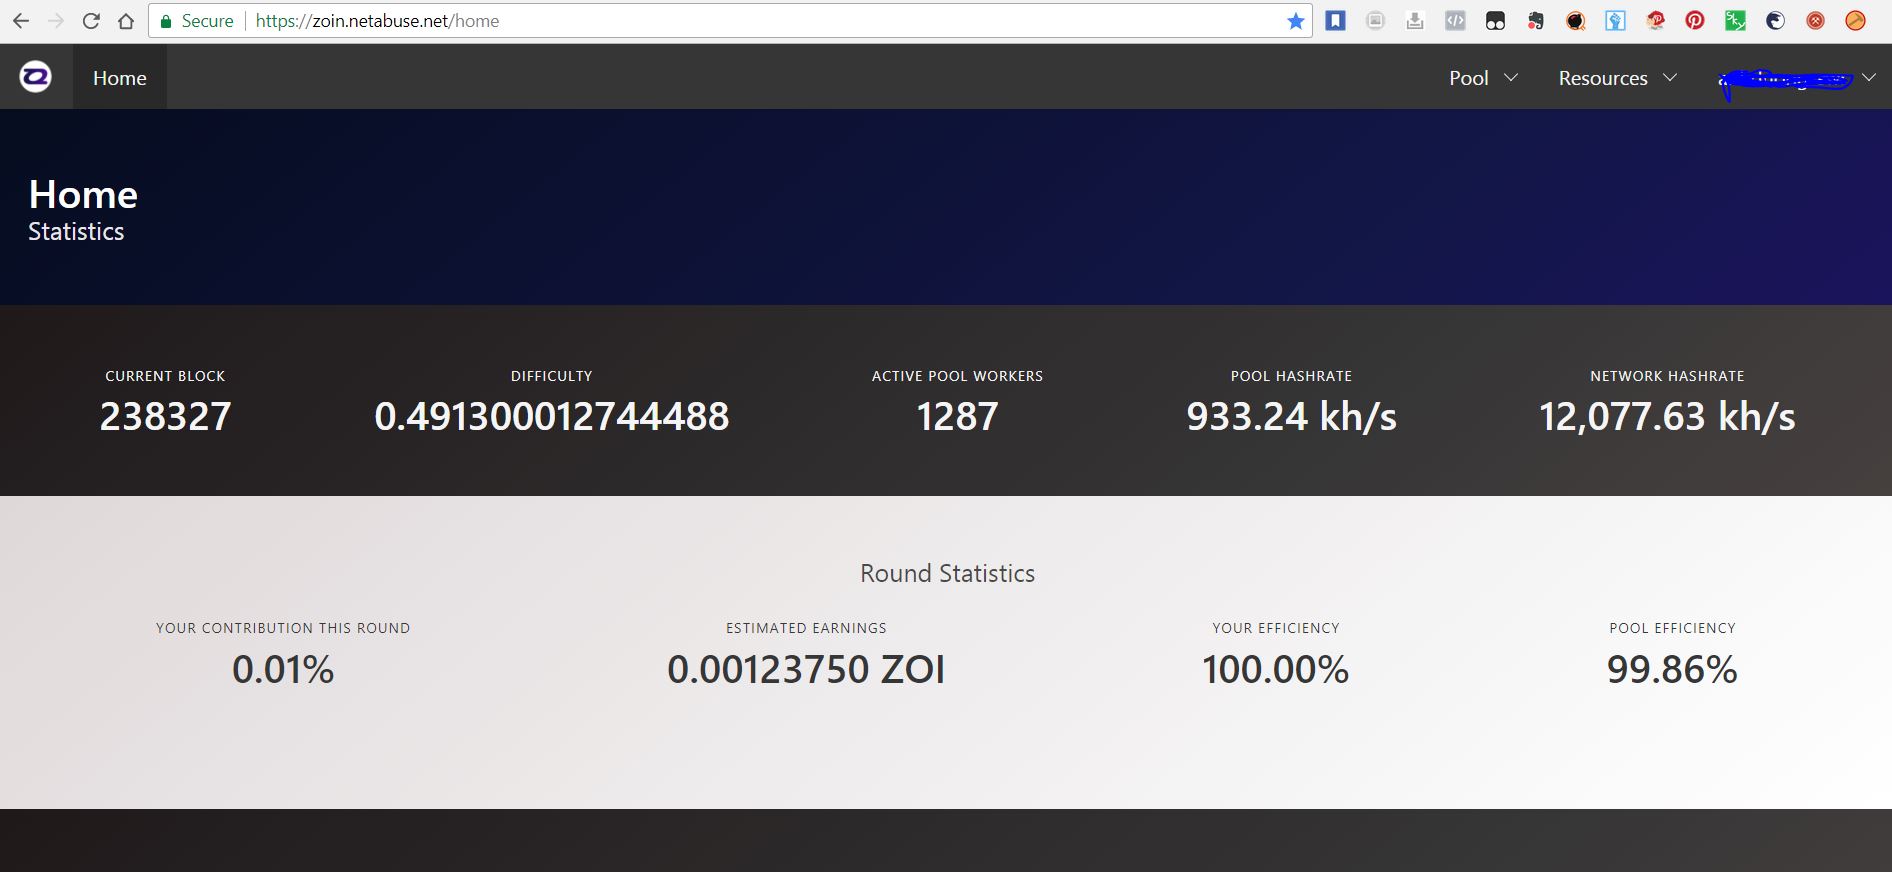Click the red crossed-pickaxes miner extension
The image size is (1892, 872).
click(1815, 20)
